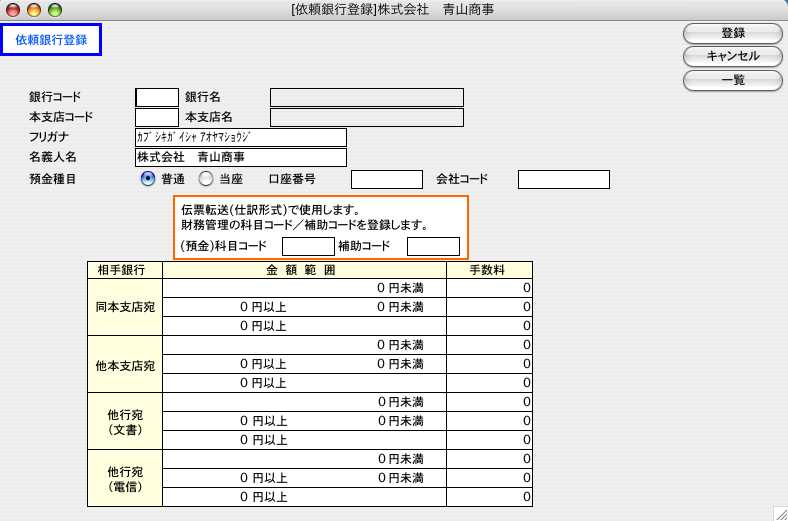The image size is (788, 521).
Task: Select the 普通 deposit type radio button
Action: coord(148,179)
